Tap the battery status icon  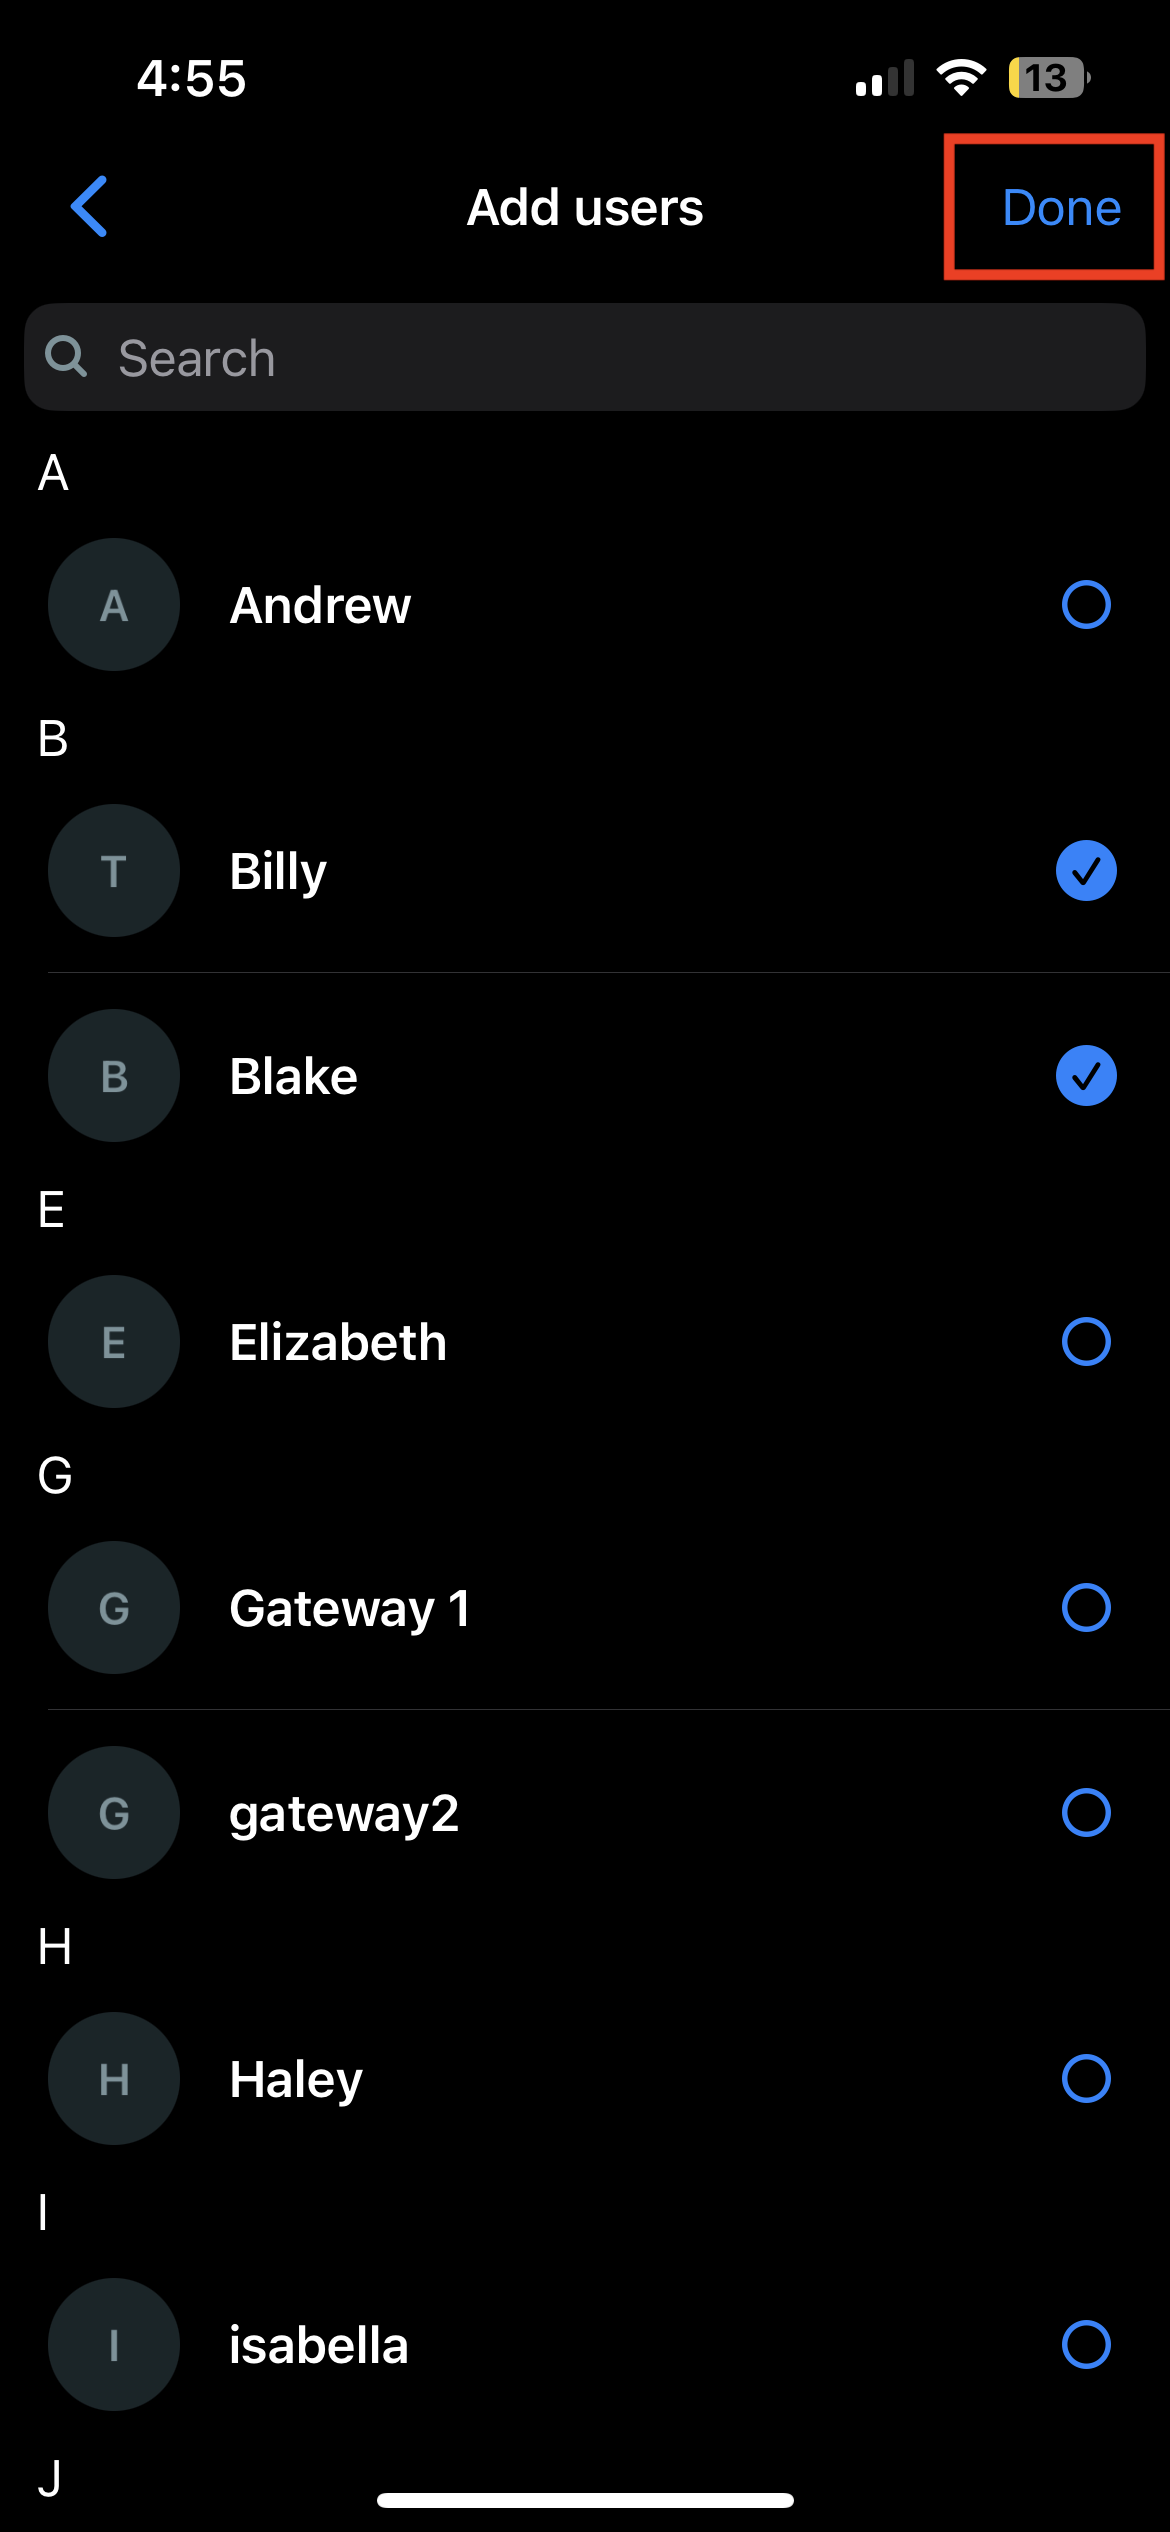[x=1048, y=78]
